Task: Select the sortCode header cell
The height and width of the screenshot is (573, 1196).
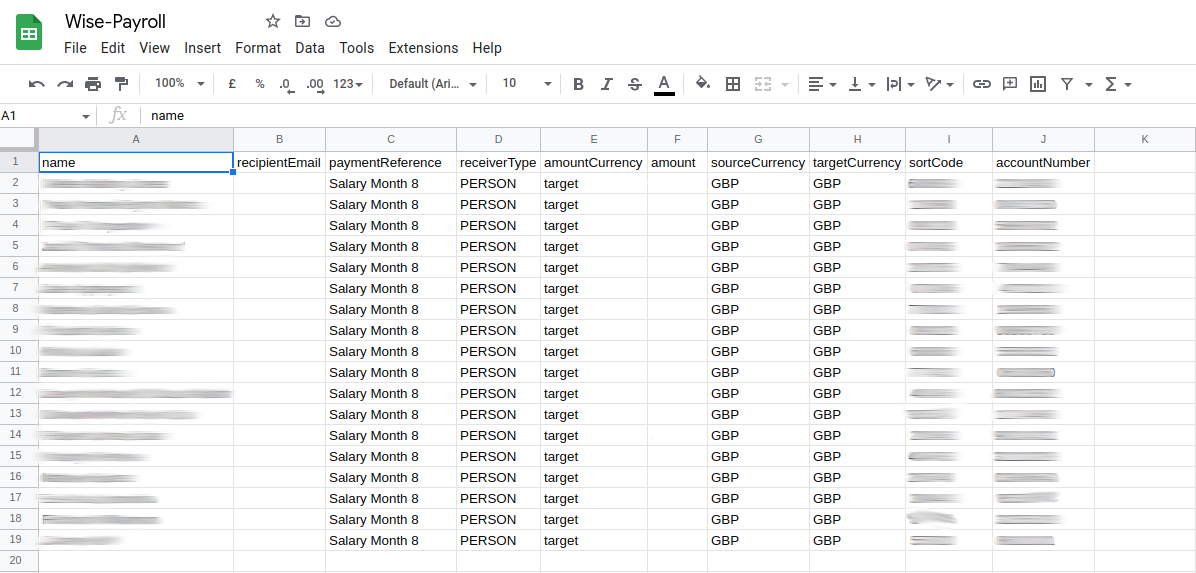Action: 949,163
